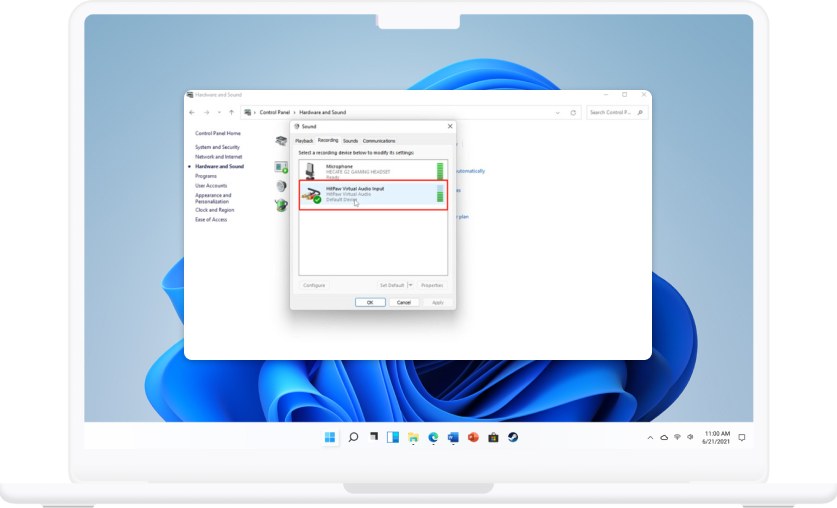The height and width of the screenshot is (508, 837).
Task: Open the Windows Start menu
Action: (x=330, y=437)
